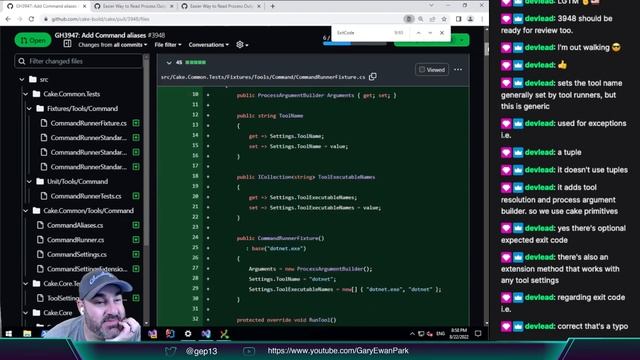Click code line number 24 in the diff
This screenshot has width=640, height=360.
click(196, 237)
